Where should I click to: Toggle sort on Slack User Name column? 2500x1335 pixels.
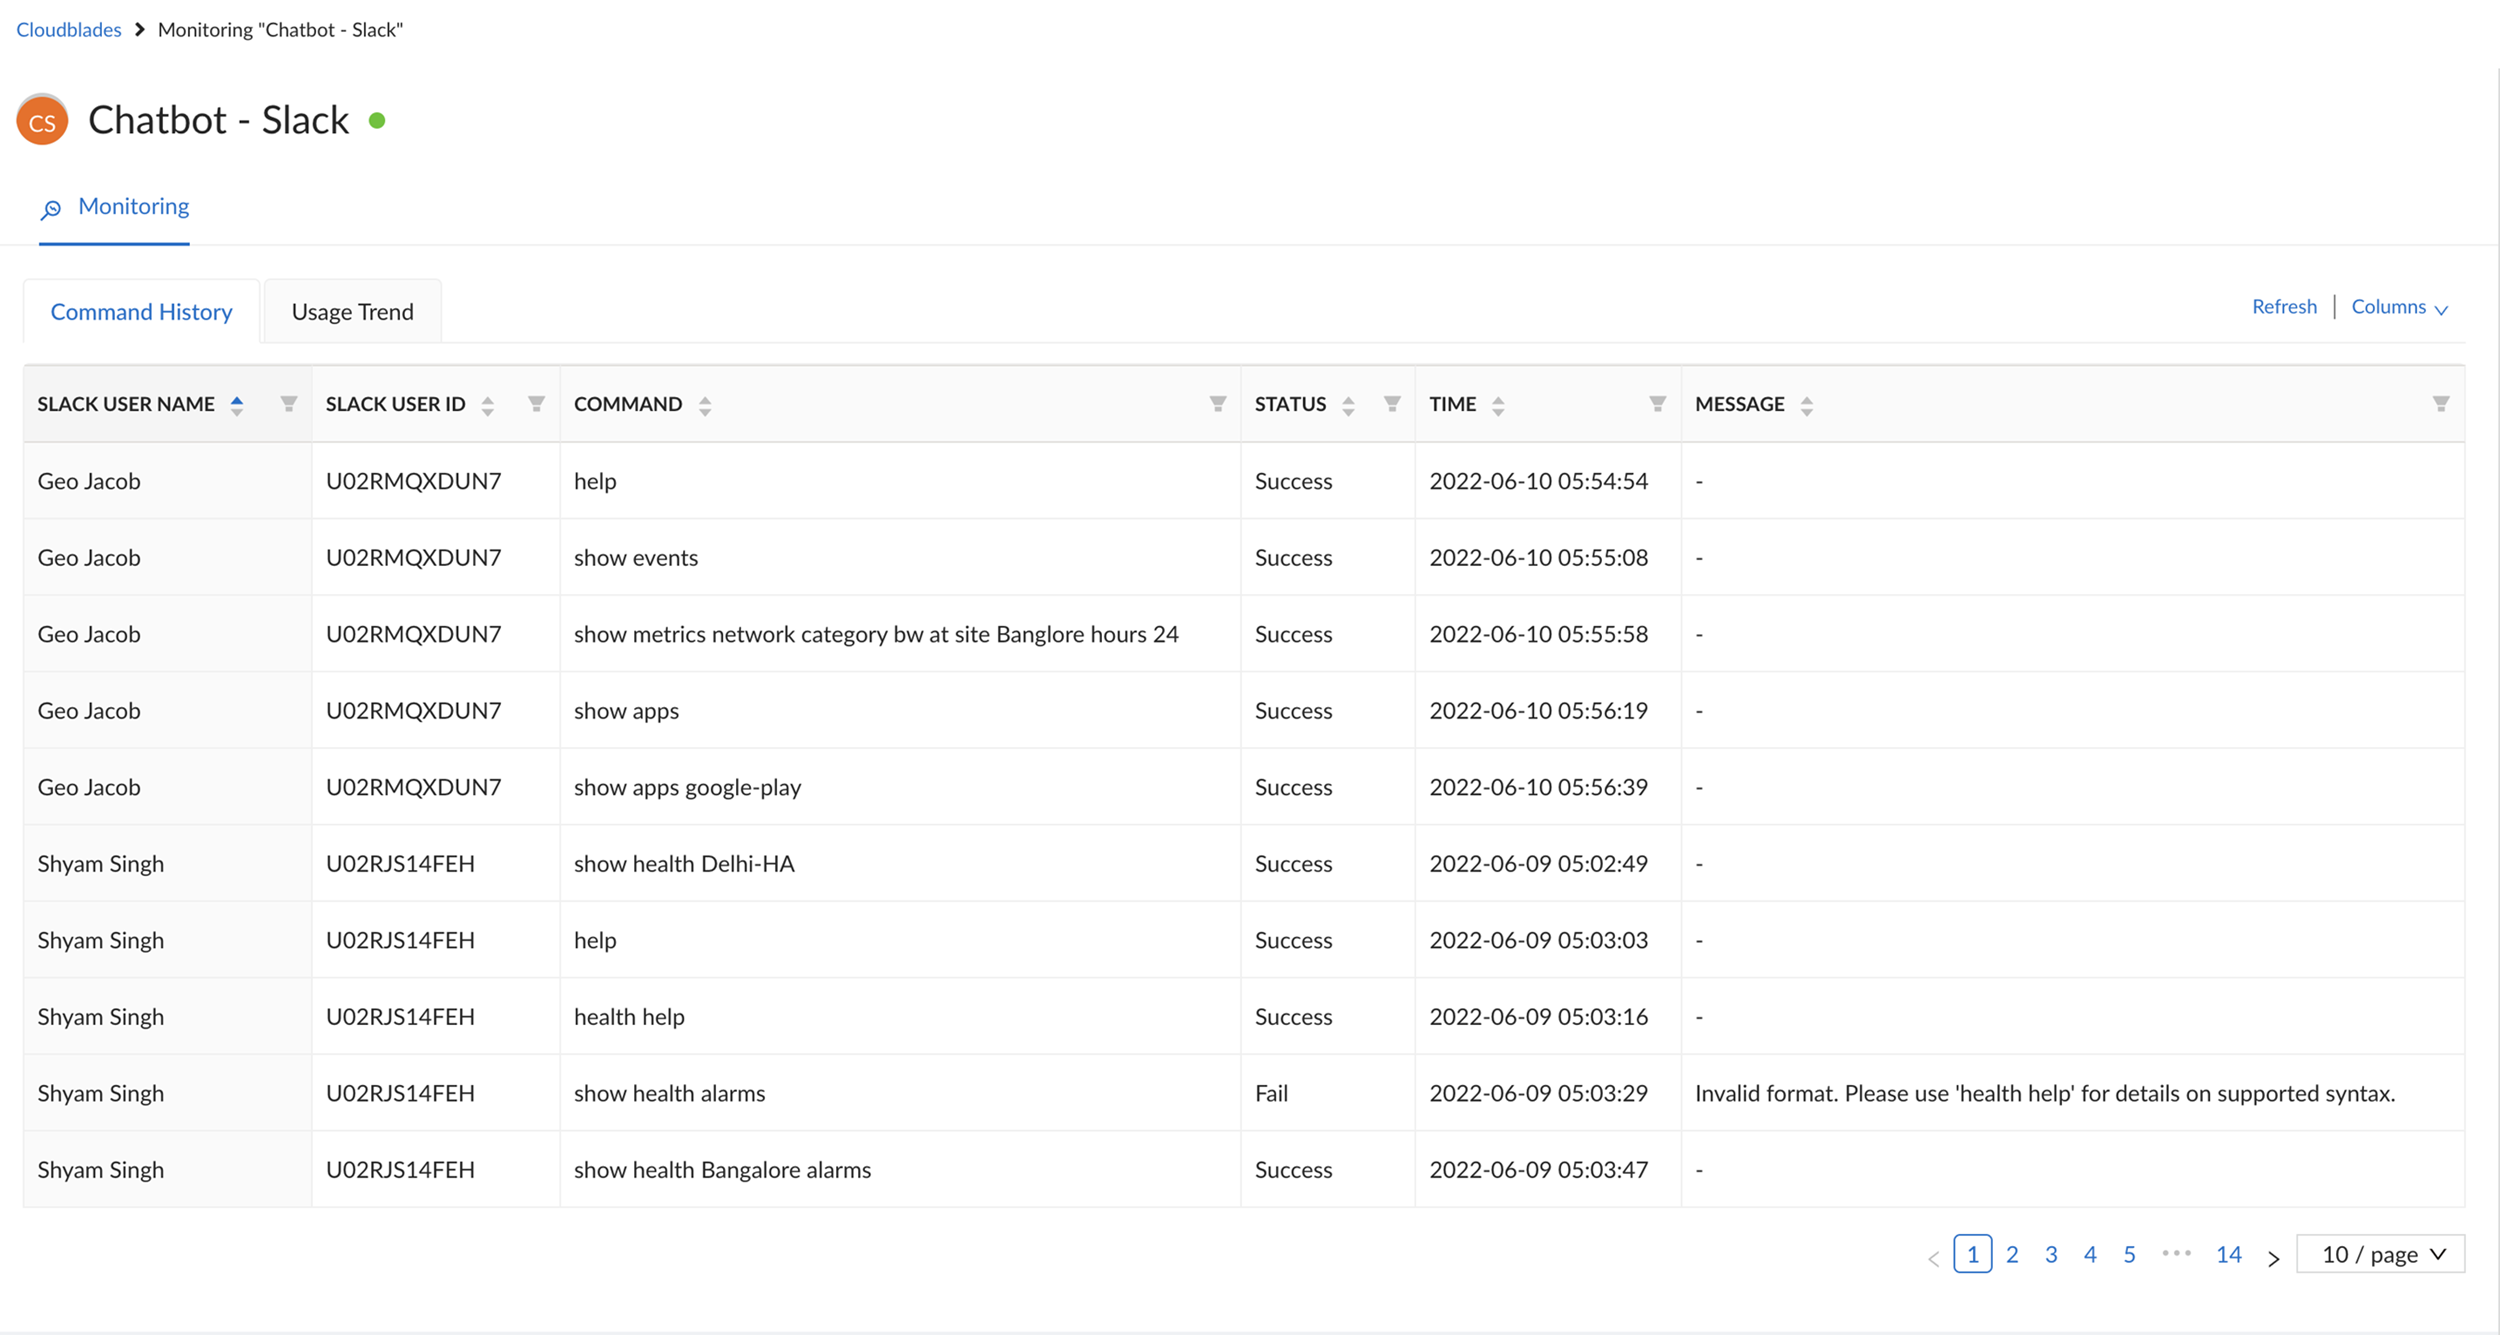coord(237,405)
